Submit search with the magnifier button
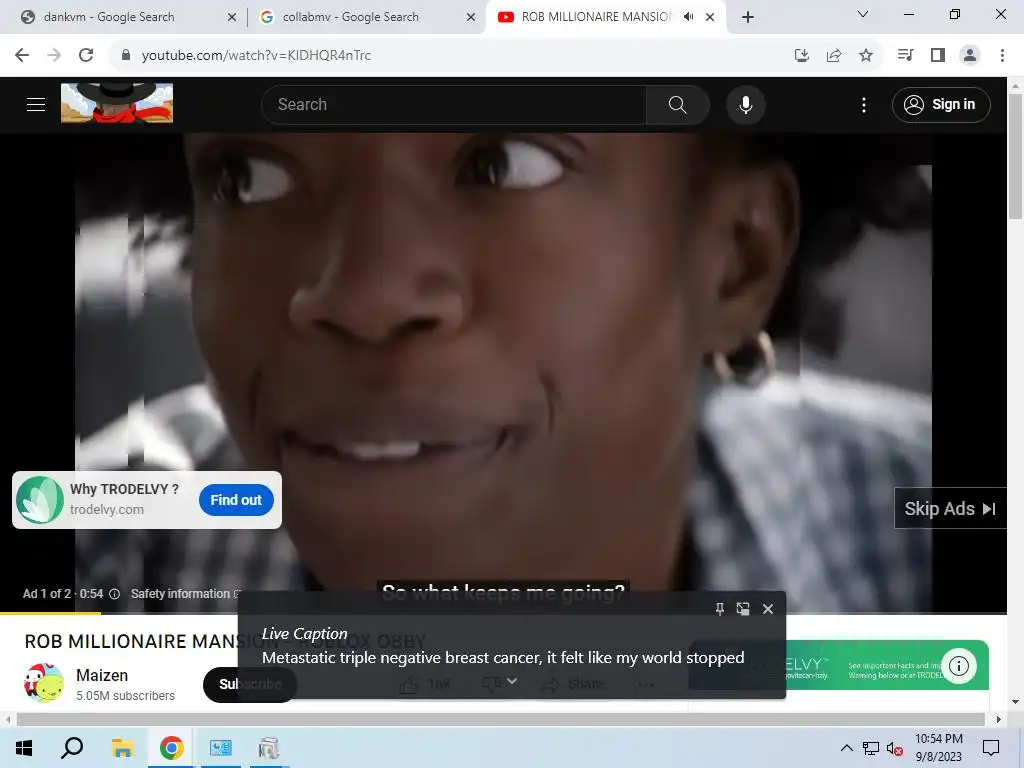1024x768 pixels. click(677, 104)
